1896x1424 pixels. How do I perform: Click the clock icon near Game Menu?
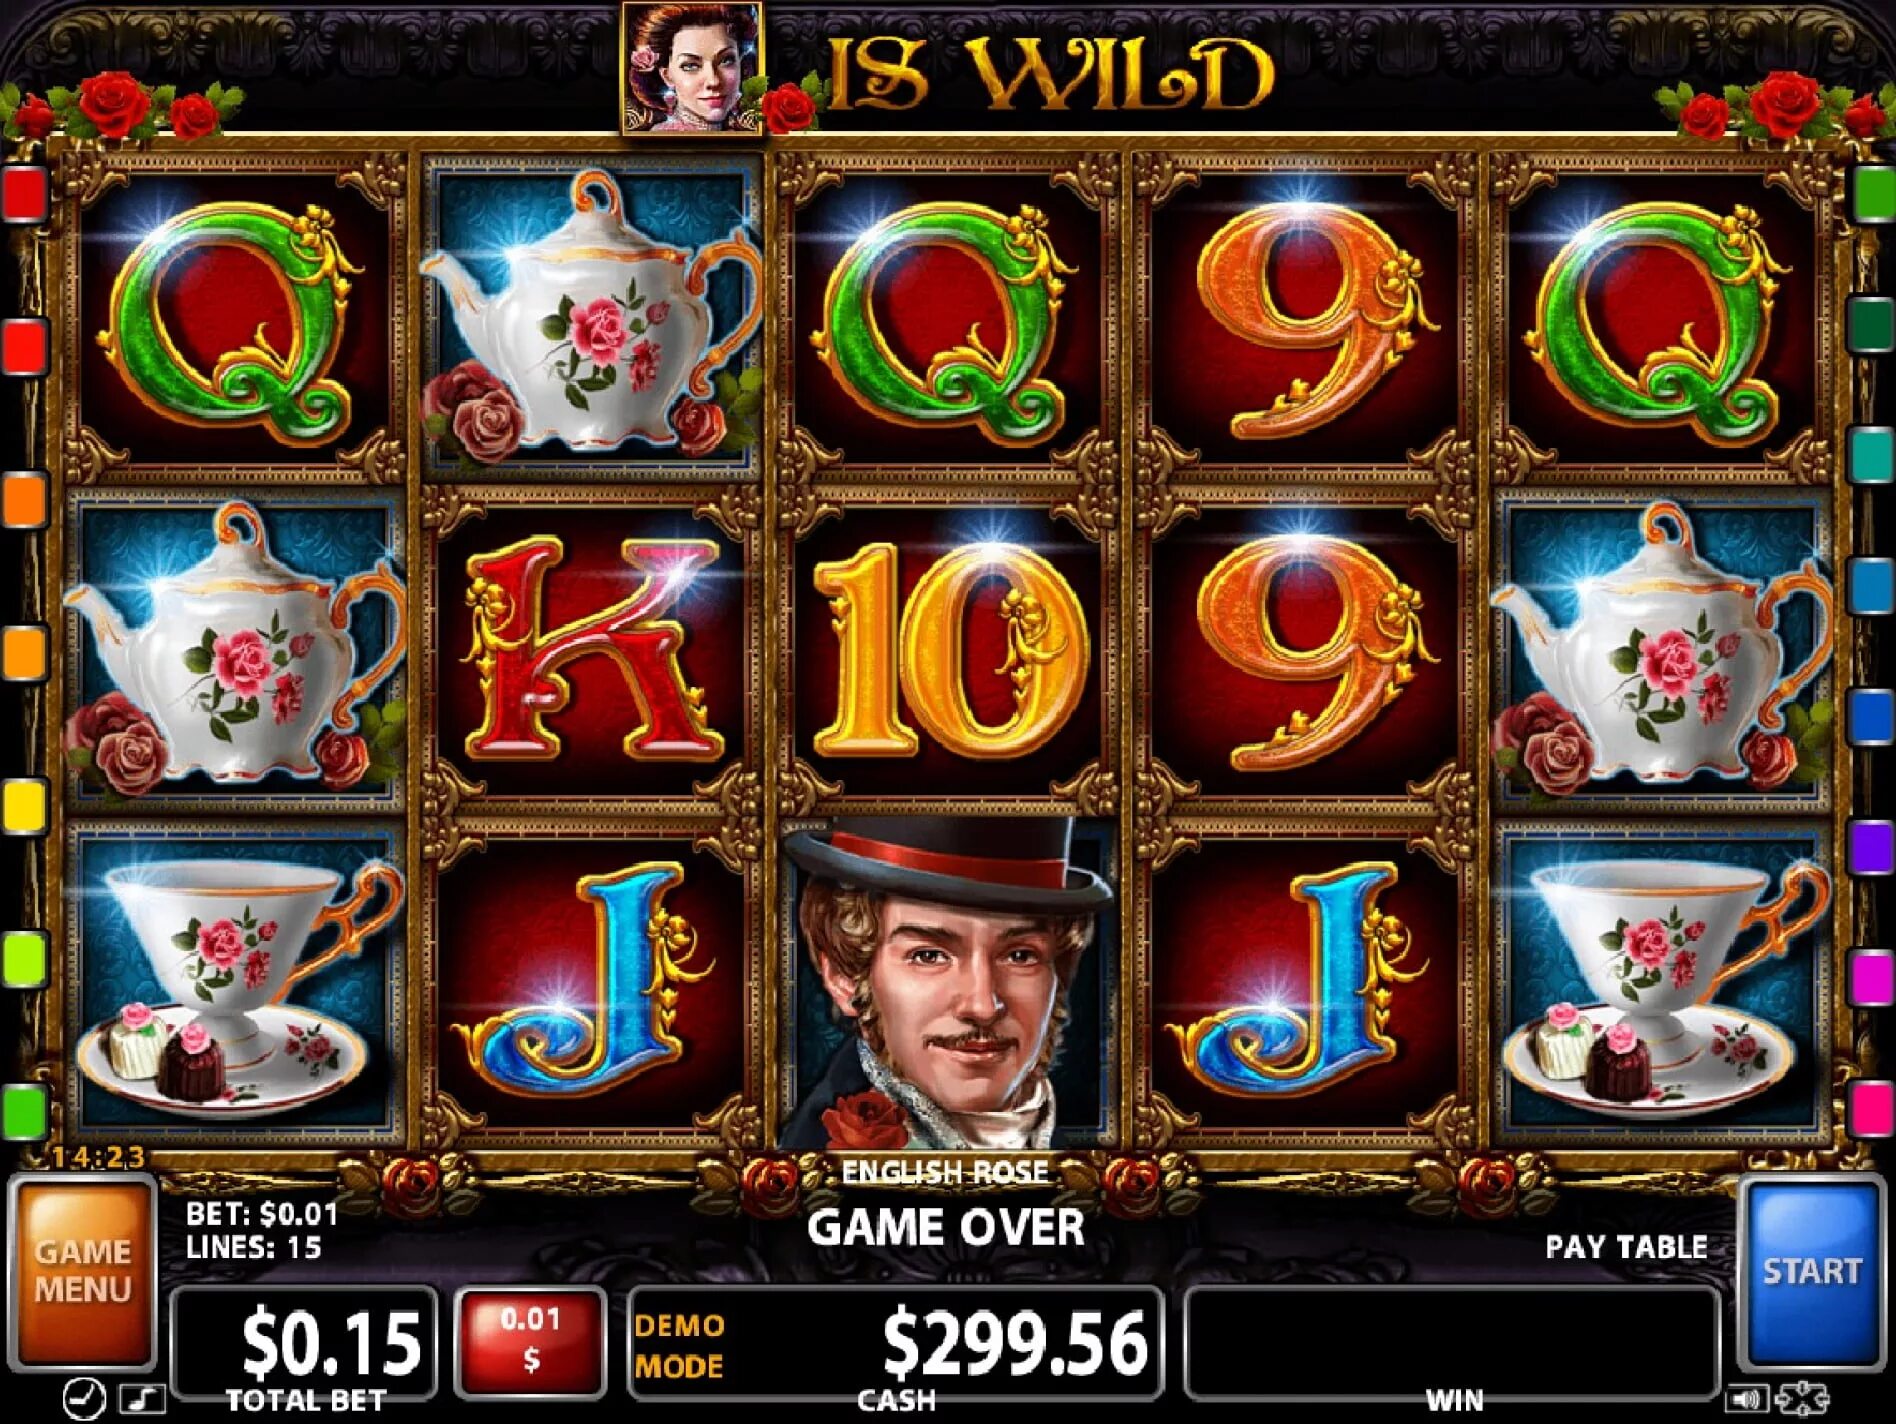click(84, 1398)
